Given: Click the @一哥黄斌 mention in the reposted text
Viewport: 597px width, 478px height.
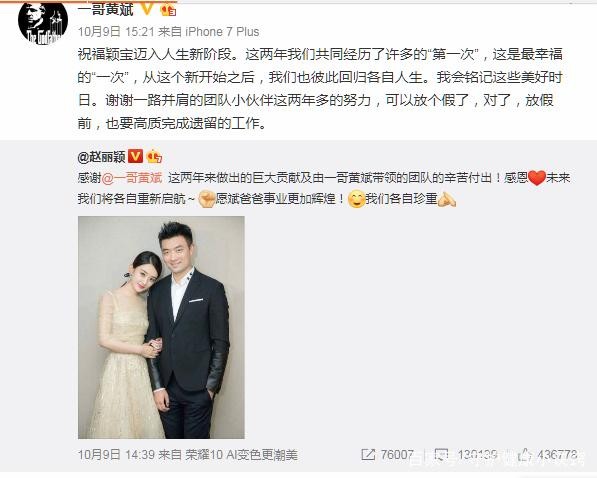Looking at the screenshot, I should [132, 178].
